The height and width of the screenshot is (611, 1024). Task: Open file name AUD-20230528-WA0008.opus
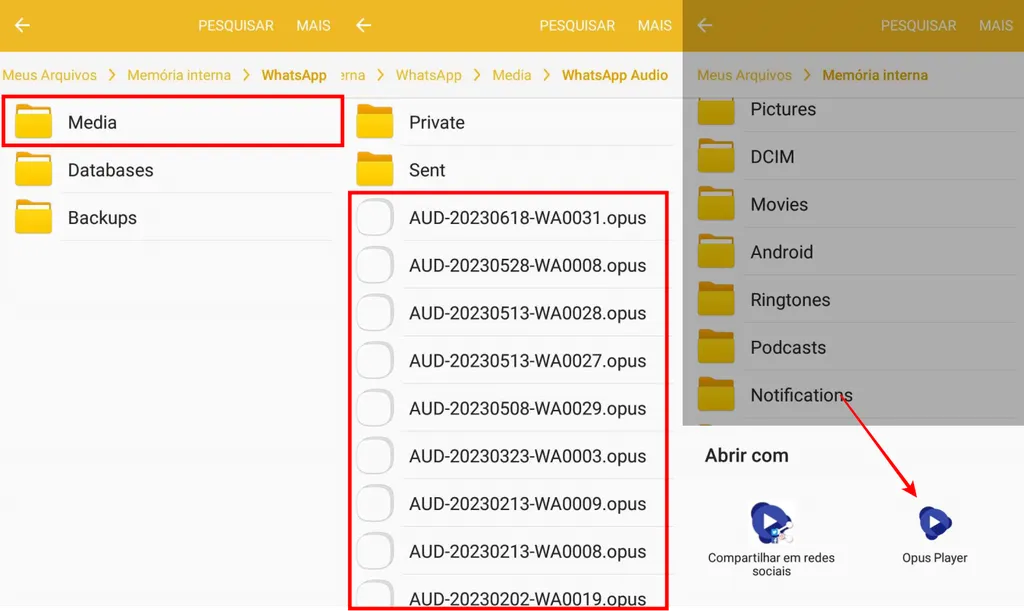coord(528,265)
